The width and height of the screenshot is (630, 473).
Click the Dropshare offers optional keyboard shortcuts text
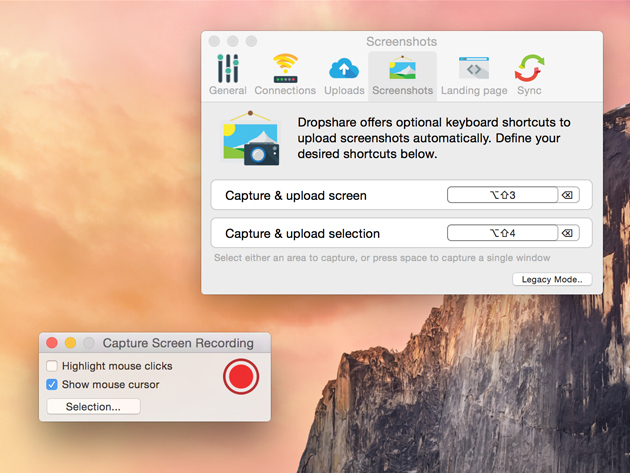point(434,138)
